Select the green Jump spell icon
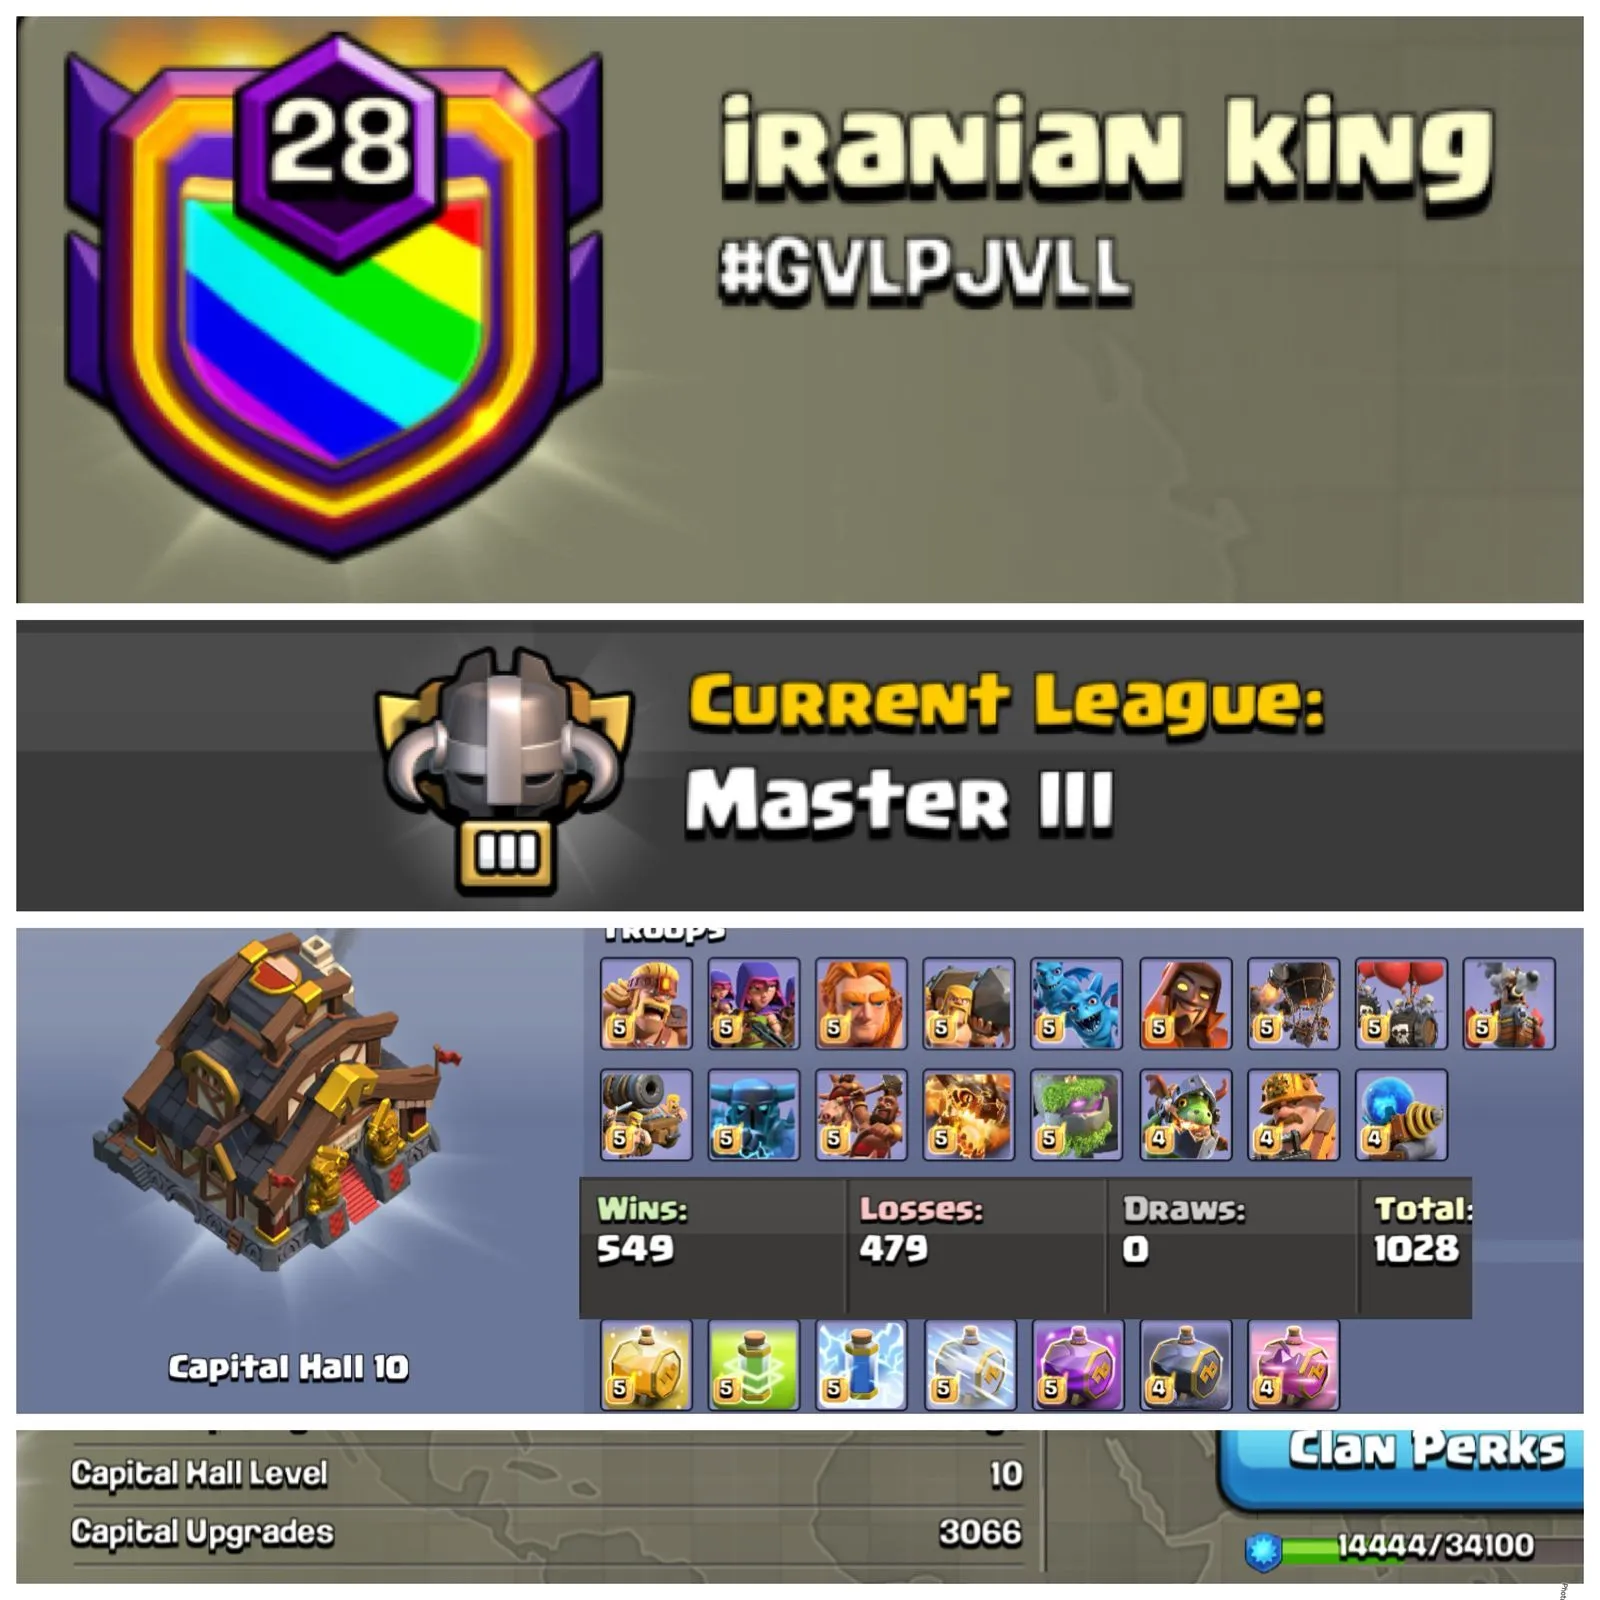The image size is (1600, 1600). [x=754, y=1365]
